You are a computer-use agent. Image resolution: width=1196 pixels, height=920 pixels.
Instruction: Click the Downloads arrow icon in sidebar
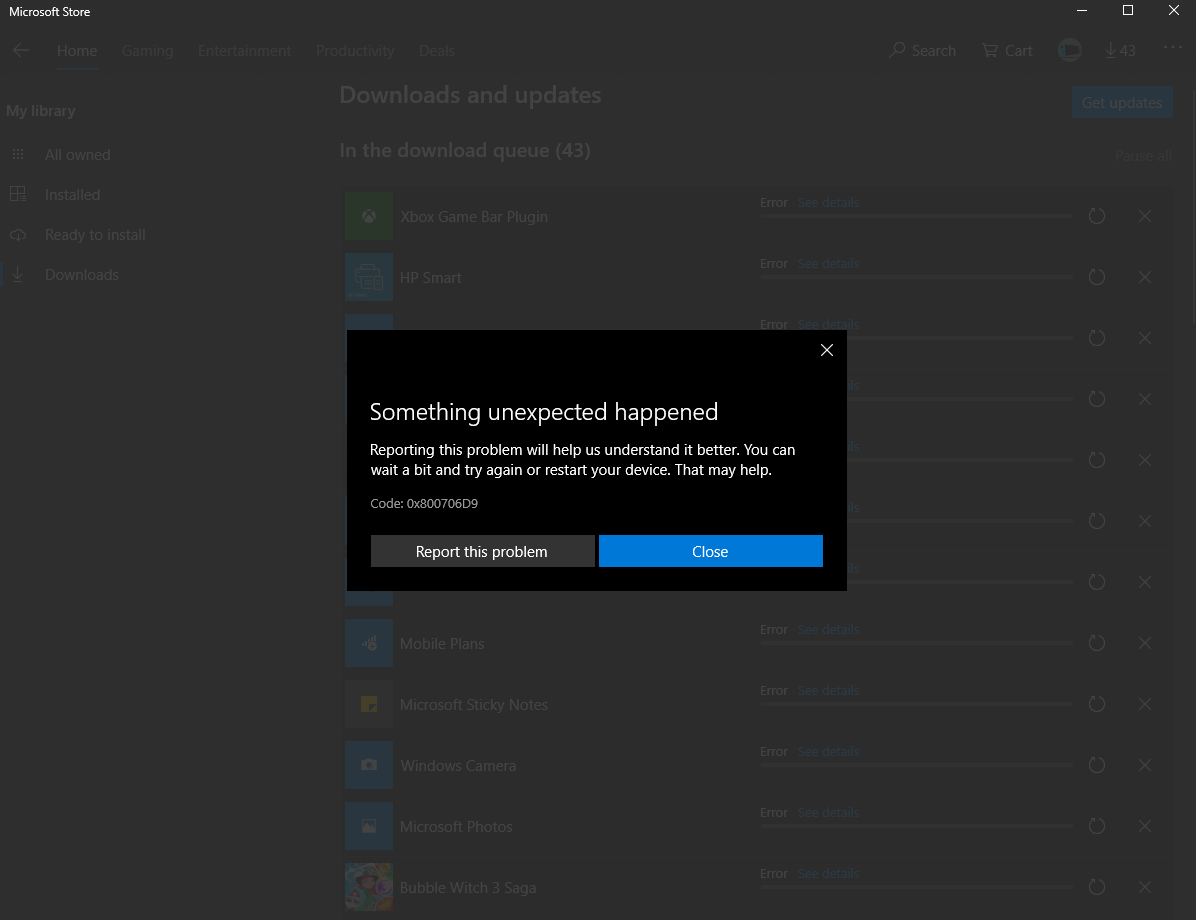[x=18, y=275]
